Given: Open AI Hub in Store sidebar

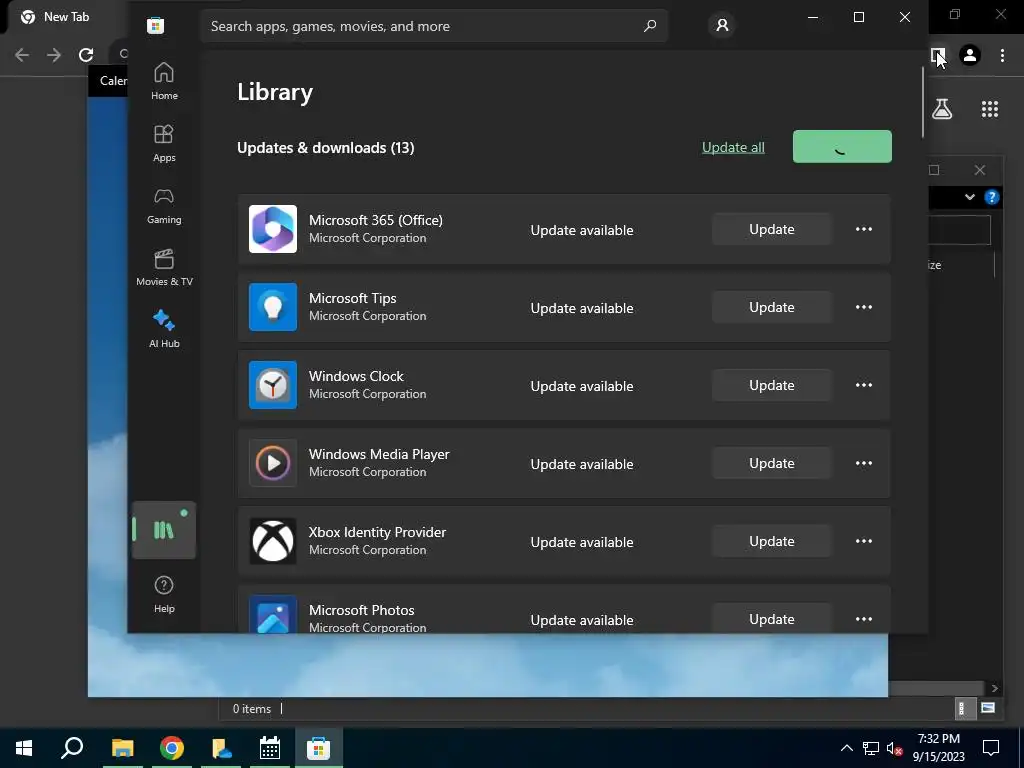Looking at the screenshot, I should (164, 329).
